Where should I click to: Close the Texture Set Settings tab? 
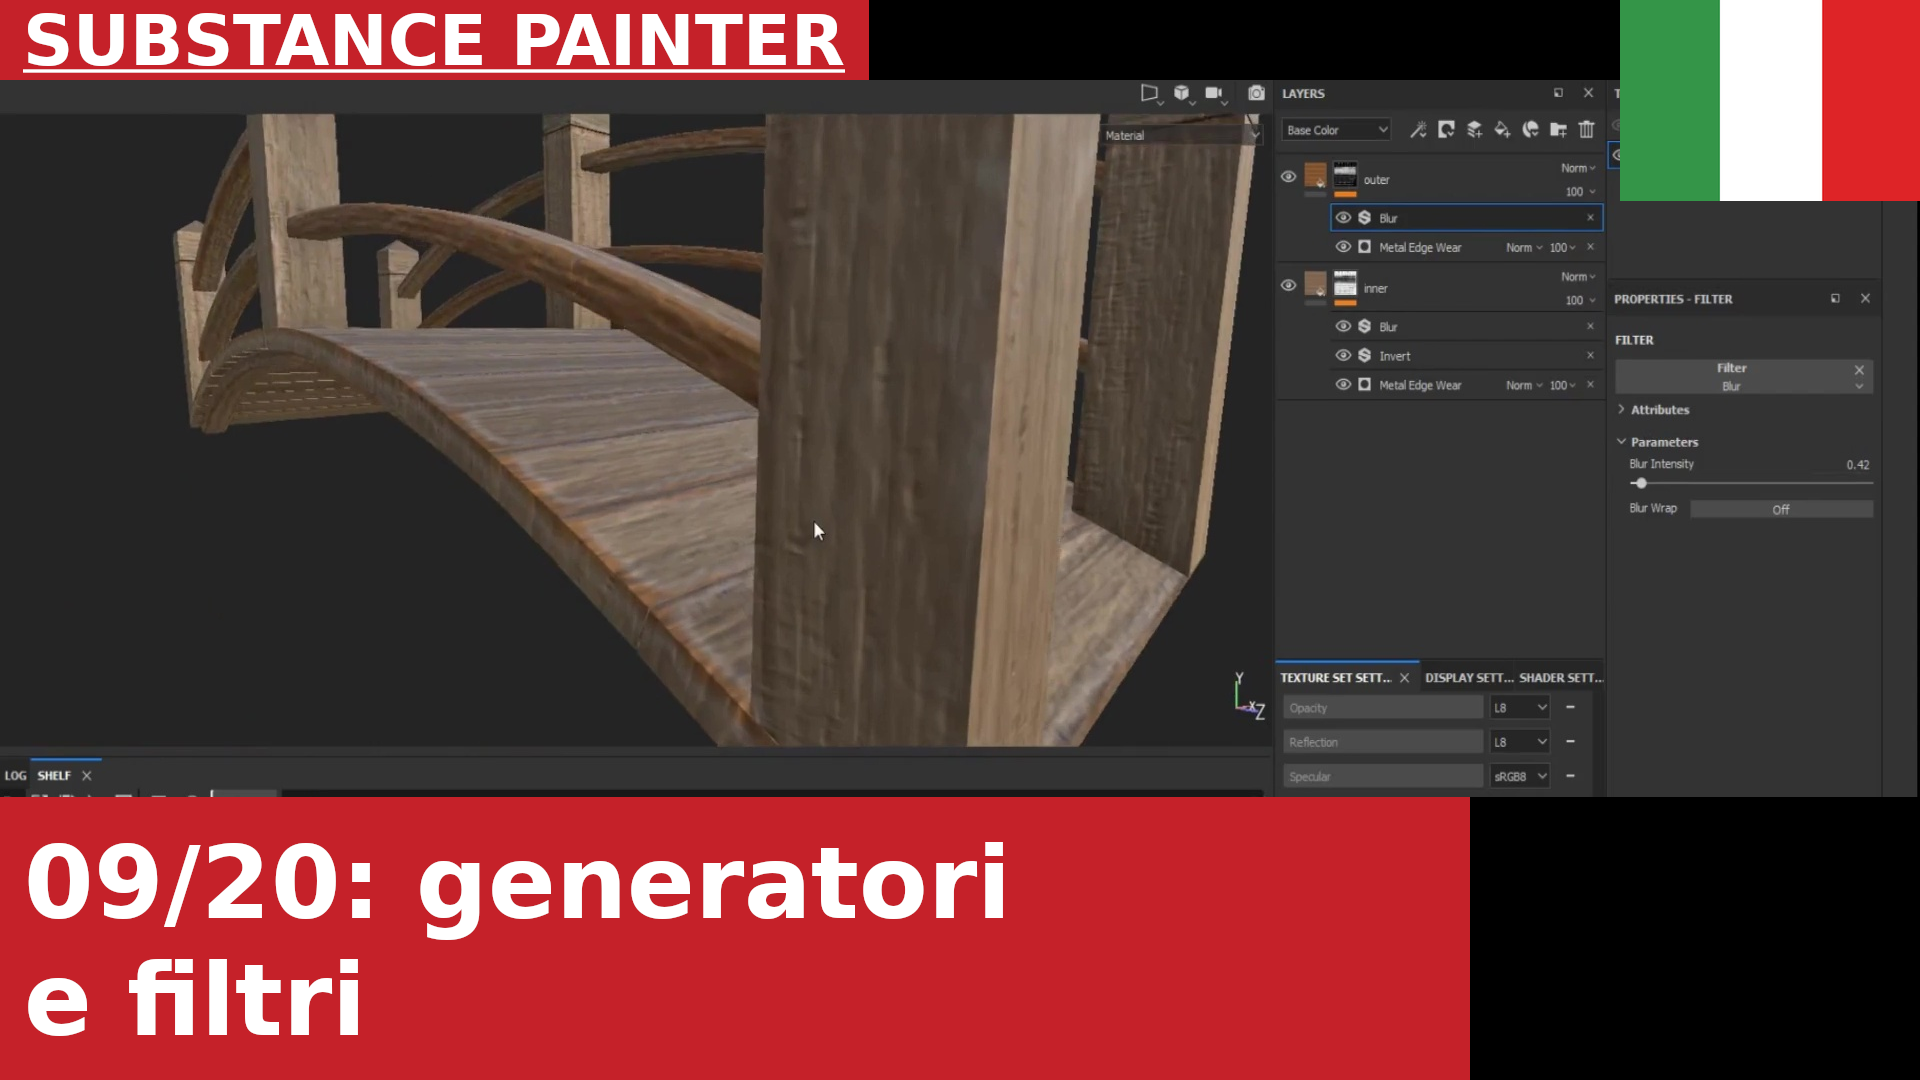tap(1404, 678)
